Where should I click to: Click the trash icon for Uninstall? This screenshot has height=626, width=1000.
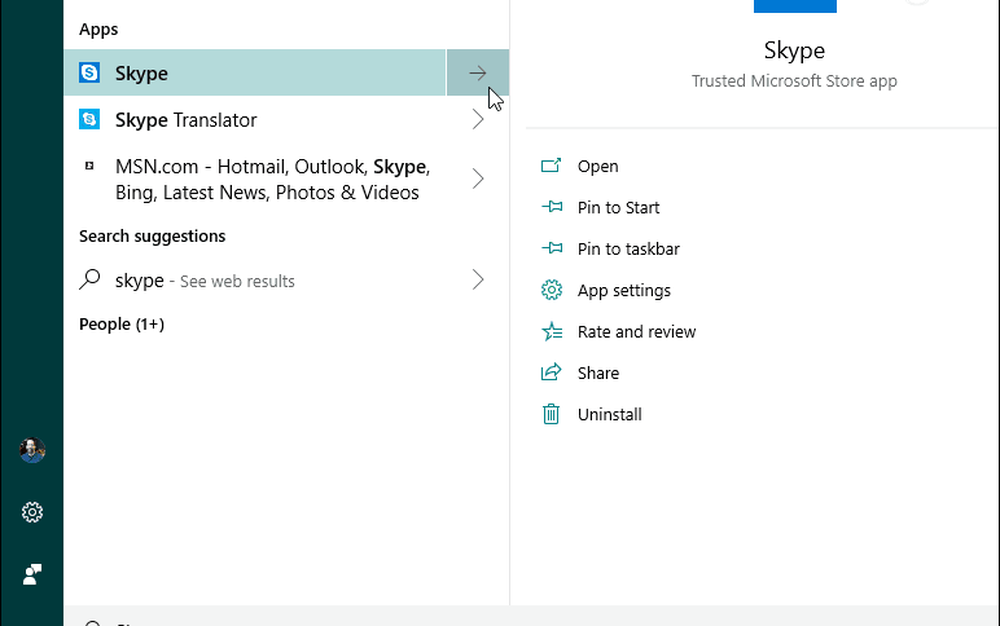tap(551, 414)
